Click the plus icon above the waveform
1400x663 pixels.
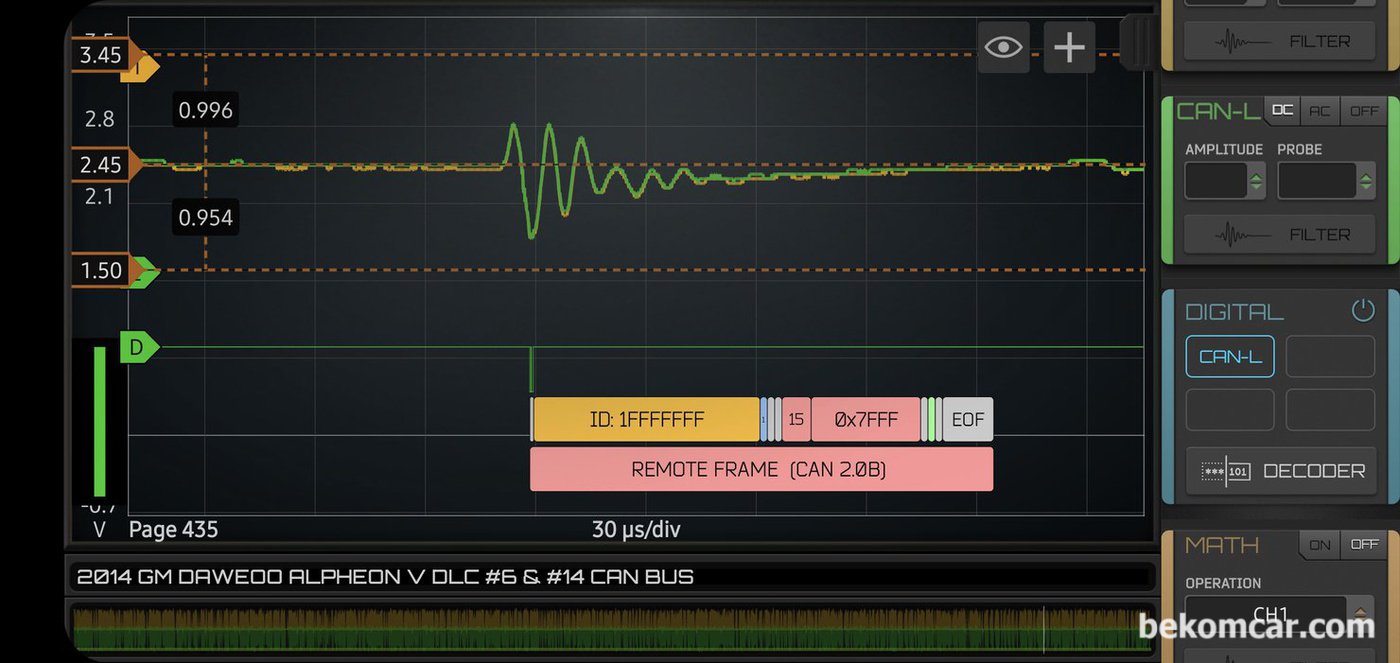coord(1069,47)
